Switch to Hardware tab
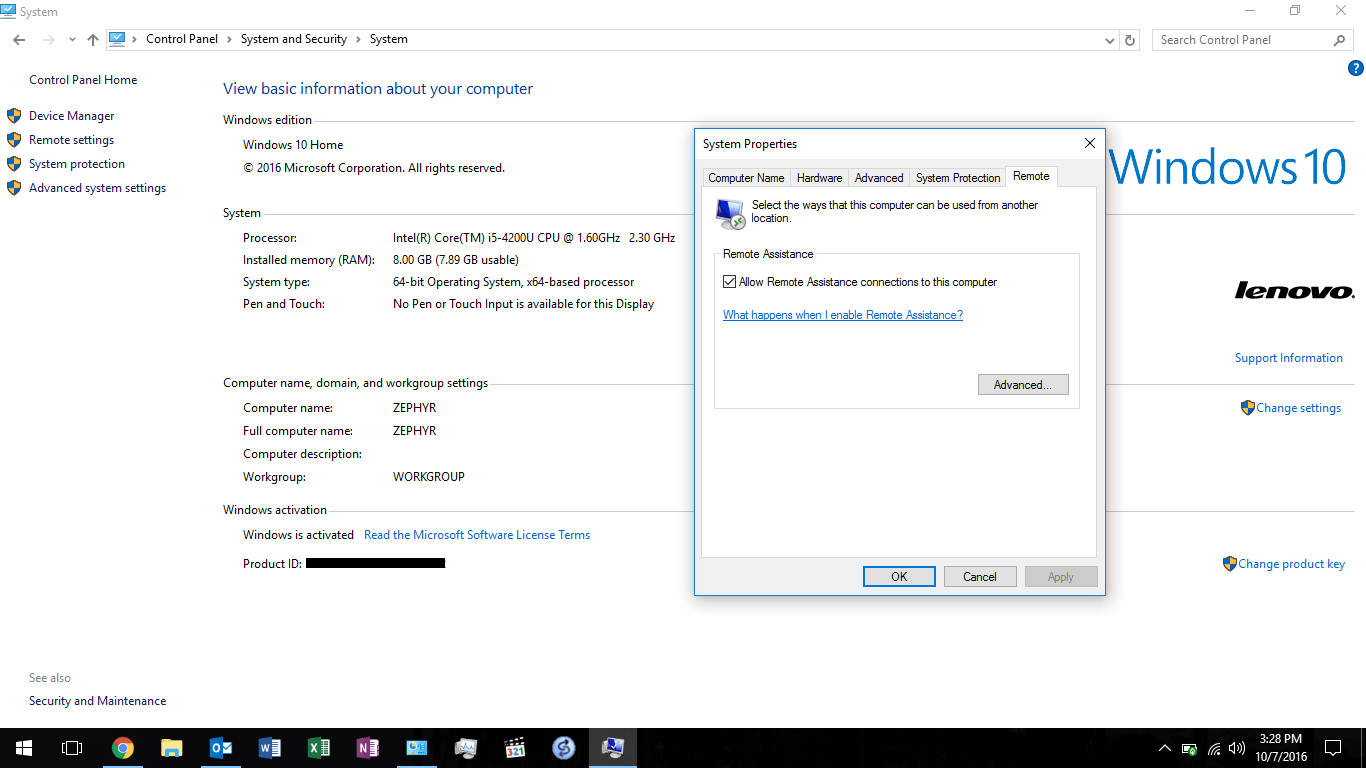Viewport: 1366px width, 768px height. pos(819,178)
